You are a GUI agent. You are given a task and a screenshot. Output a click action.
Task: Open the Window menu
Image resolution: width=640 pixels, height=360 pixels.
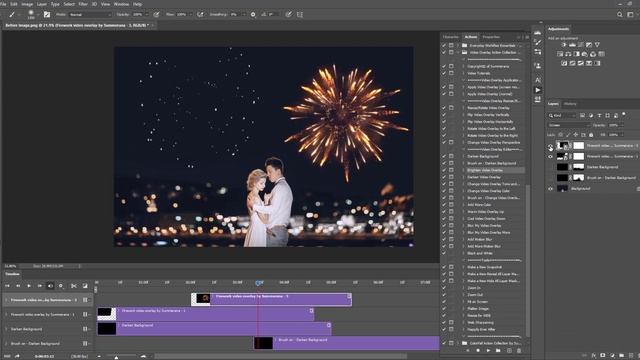click(121, 4)
